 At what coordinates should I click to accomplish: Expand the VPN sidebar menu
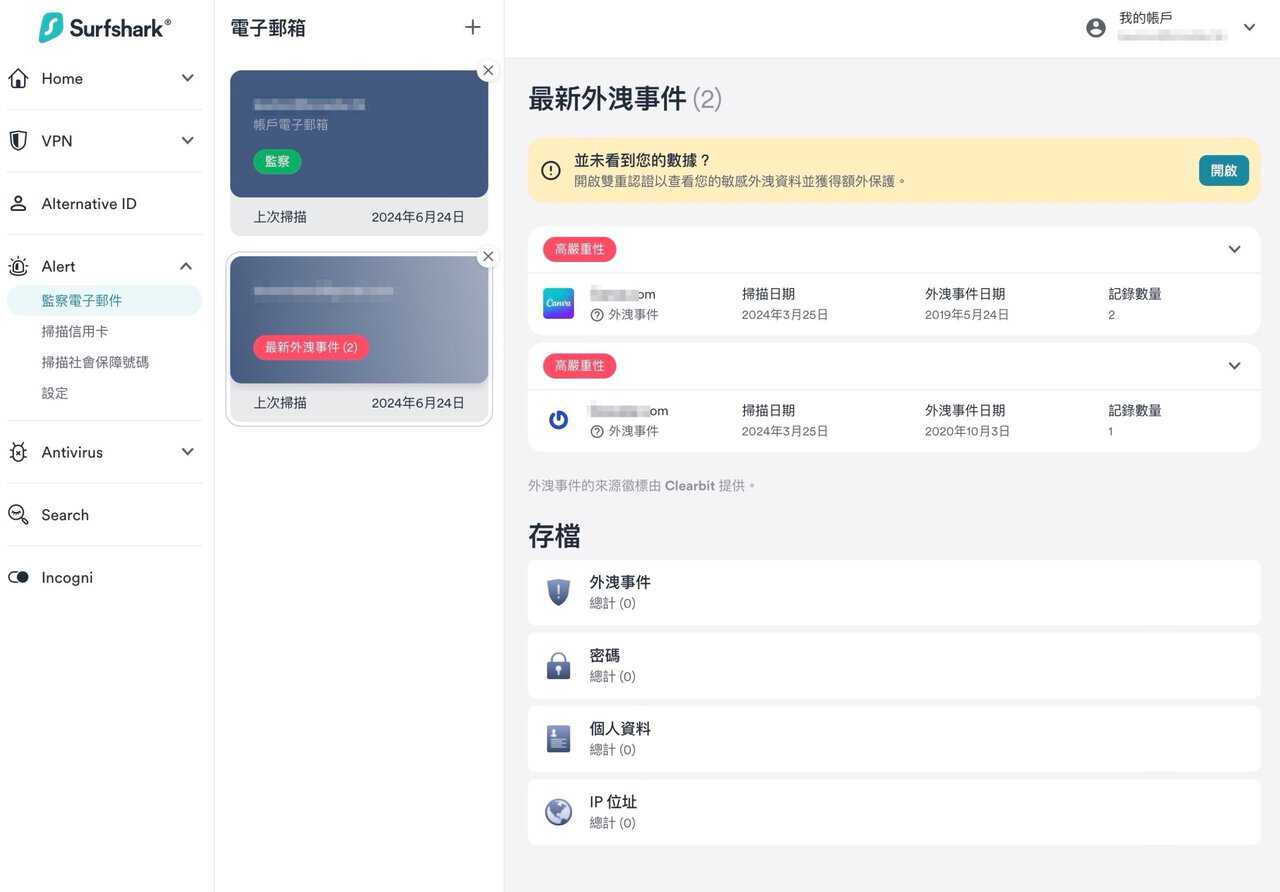tap(187, 141)
